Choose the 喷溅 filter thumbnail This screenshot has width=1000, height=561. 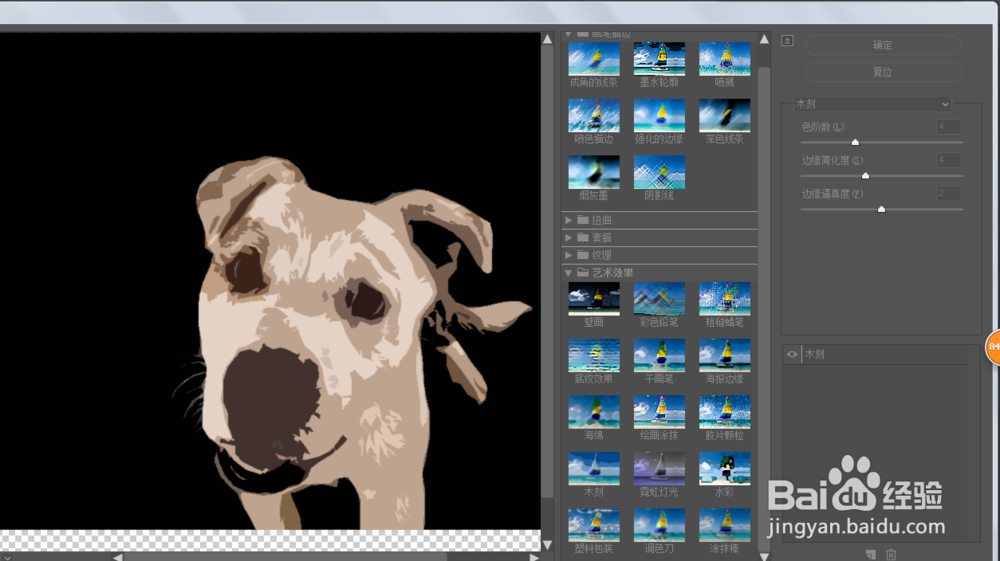(x=724, y=59)
